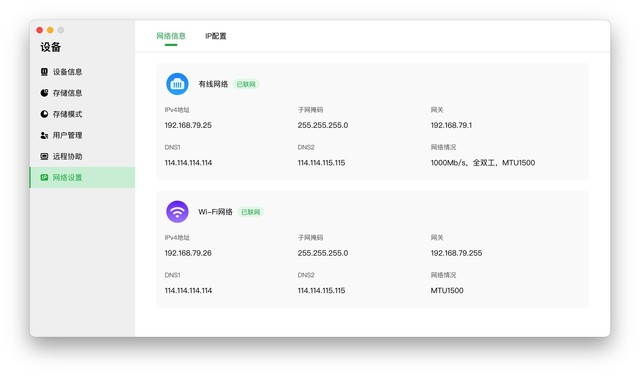Click the 已联网 badge beside 有线网络
640x376 pixels.
(246, 85)
